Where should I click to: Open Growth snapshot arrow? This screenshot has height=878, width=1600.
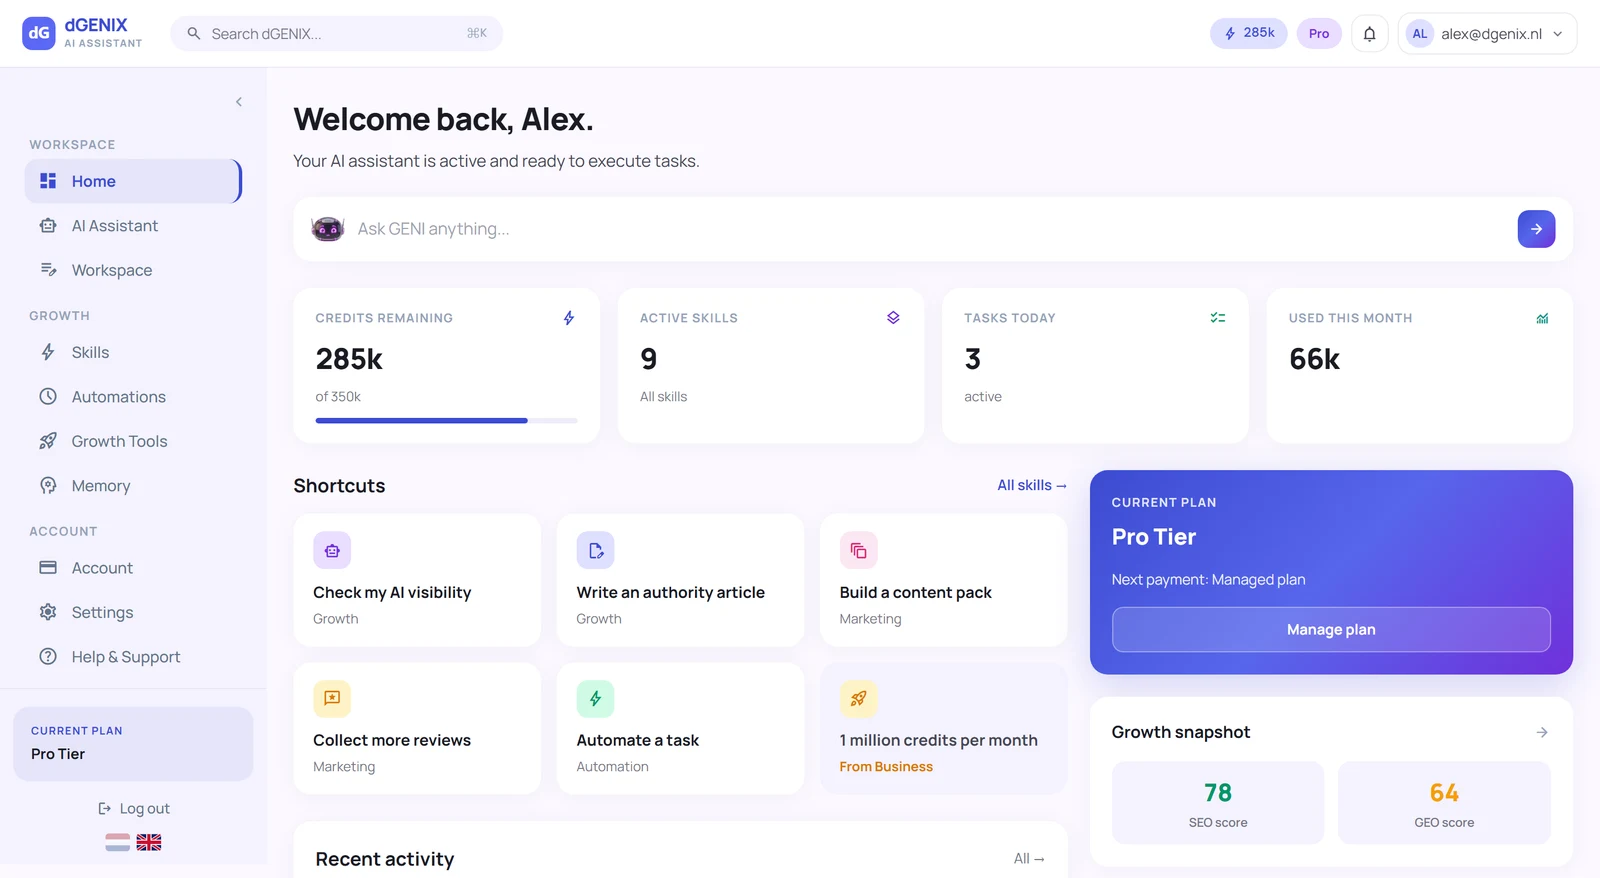coord(1542,733)
